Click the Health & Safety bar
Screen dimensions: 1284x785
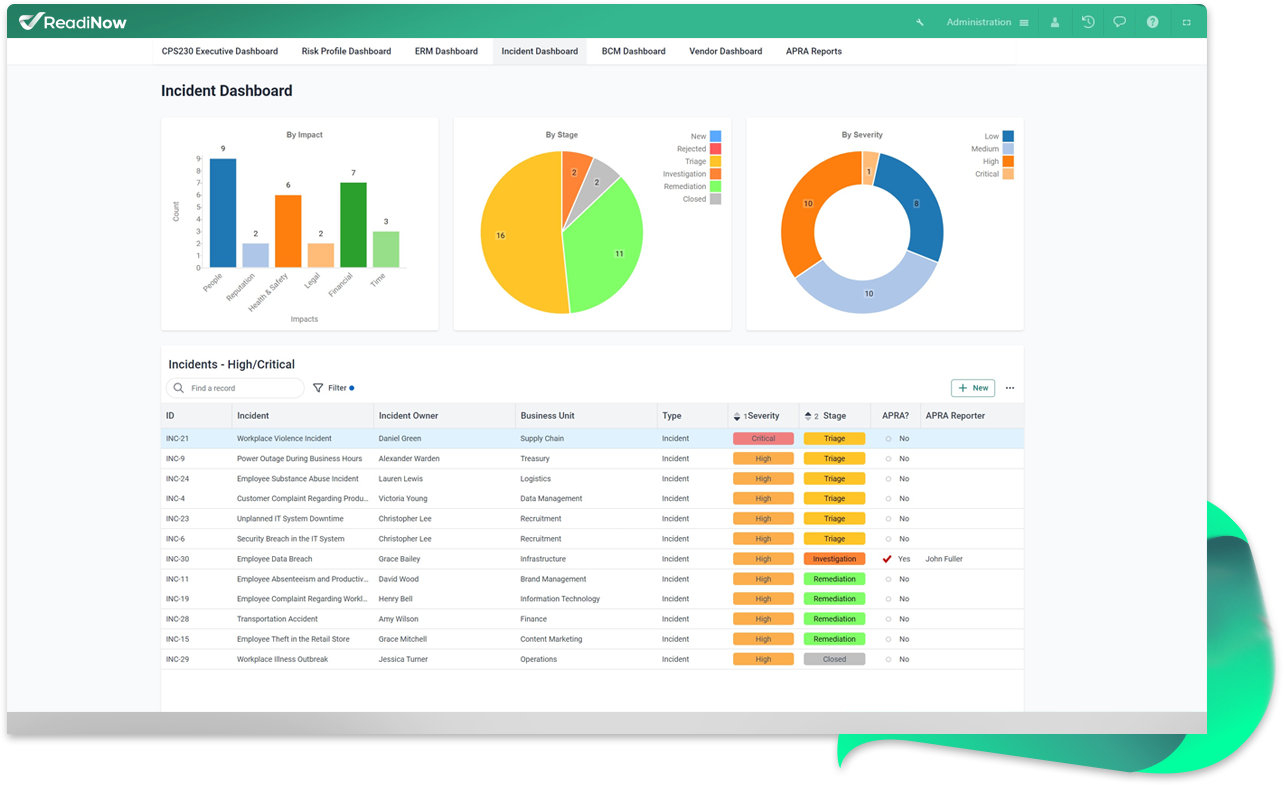288,231
